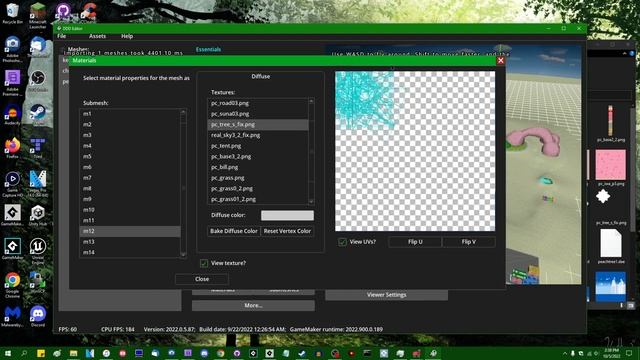Screen dimensions: 640x360
Task: Select the peachtree1 file in file explorer
Action: click(x=611, y=246)
